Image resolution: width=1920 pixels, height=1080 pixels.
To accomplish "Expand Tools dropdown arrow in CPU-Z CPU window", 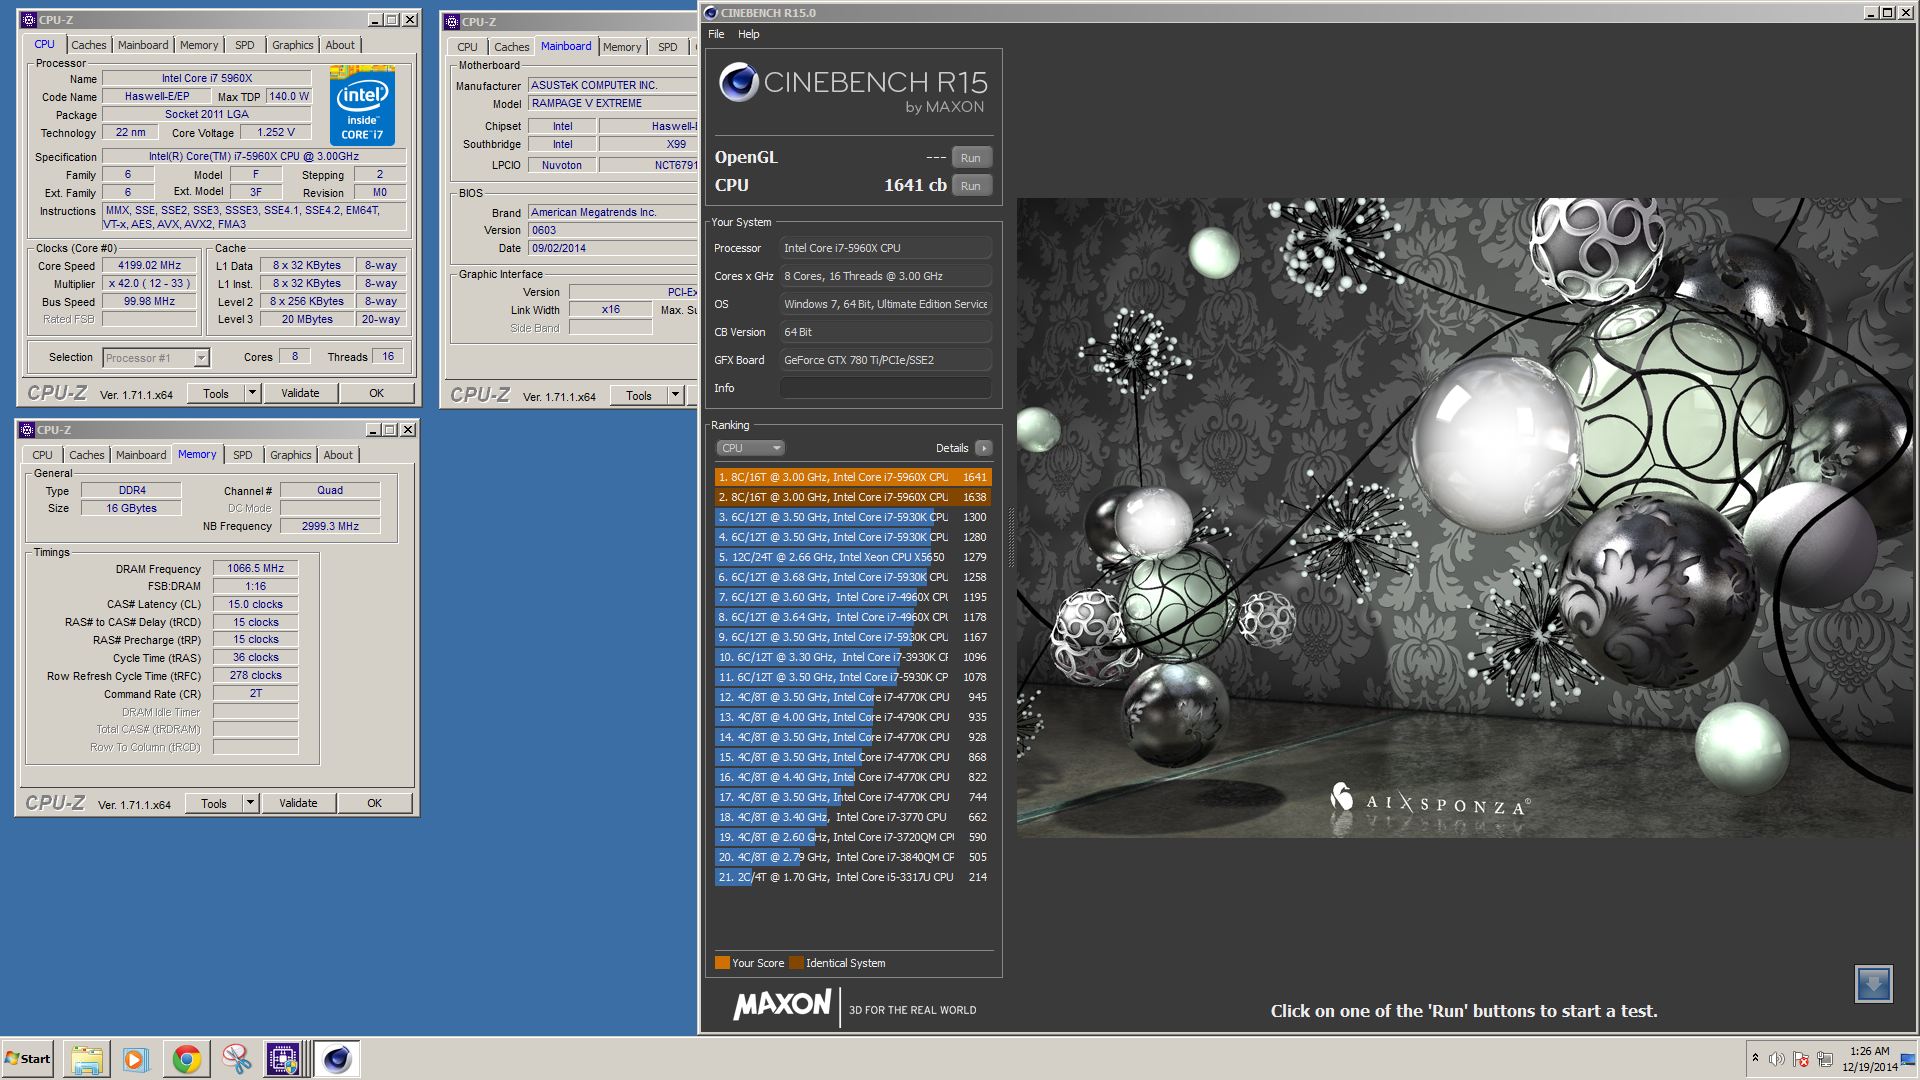I will [x=252, y=393].
